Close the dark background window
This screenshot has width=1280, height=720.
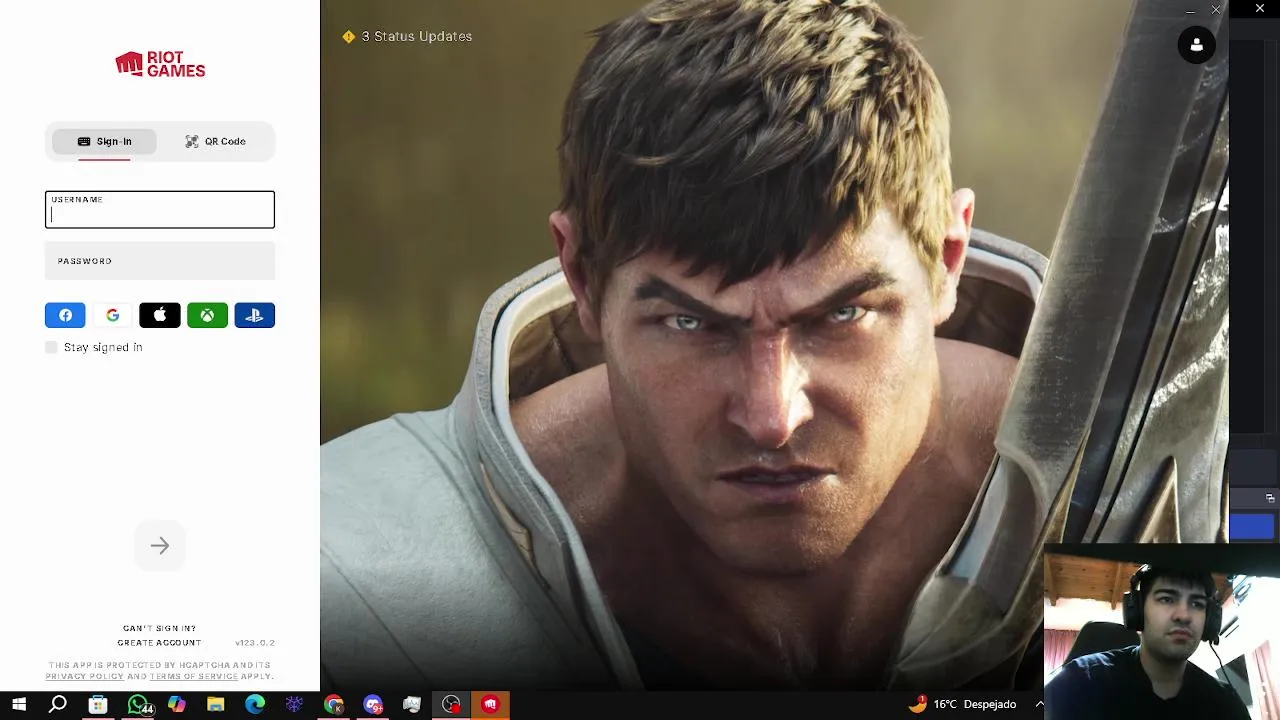[x=1260, y=9]
